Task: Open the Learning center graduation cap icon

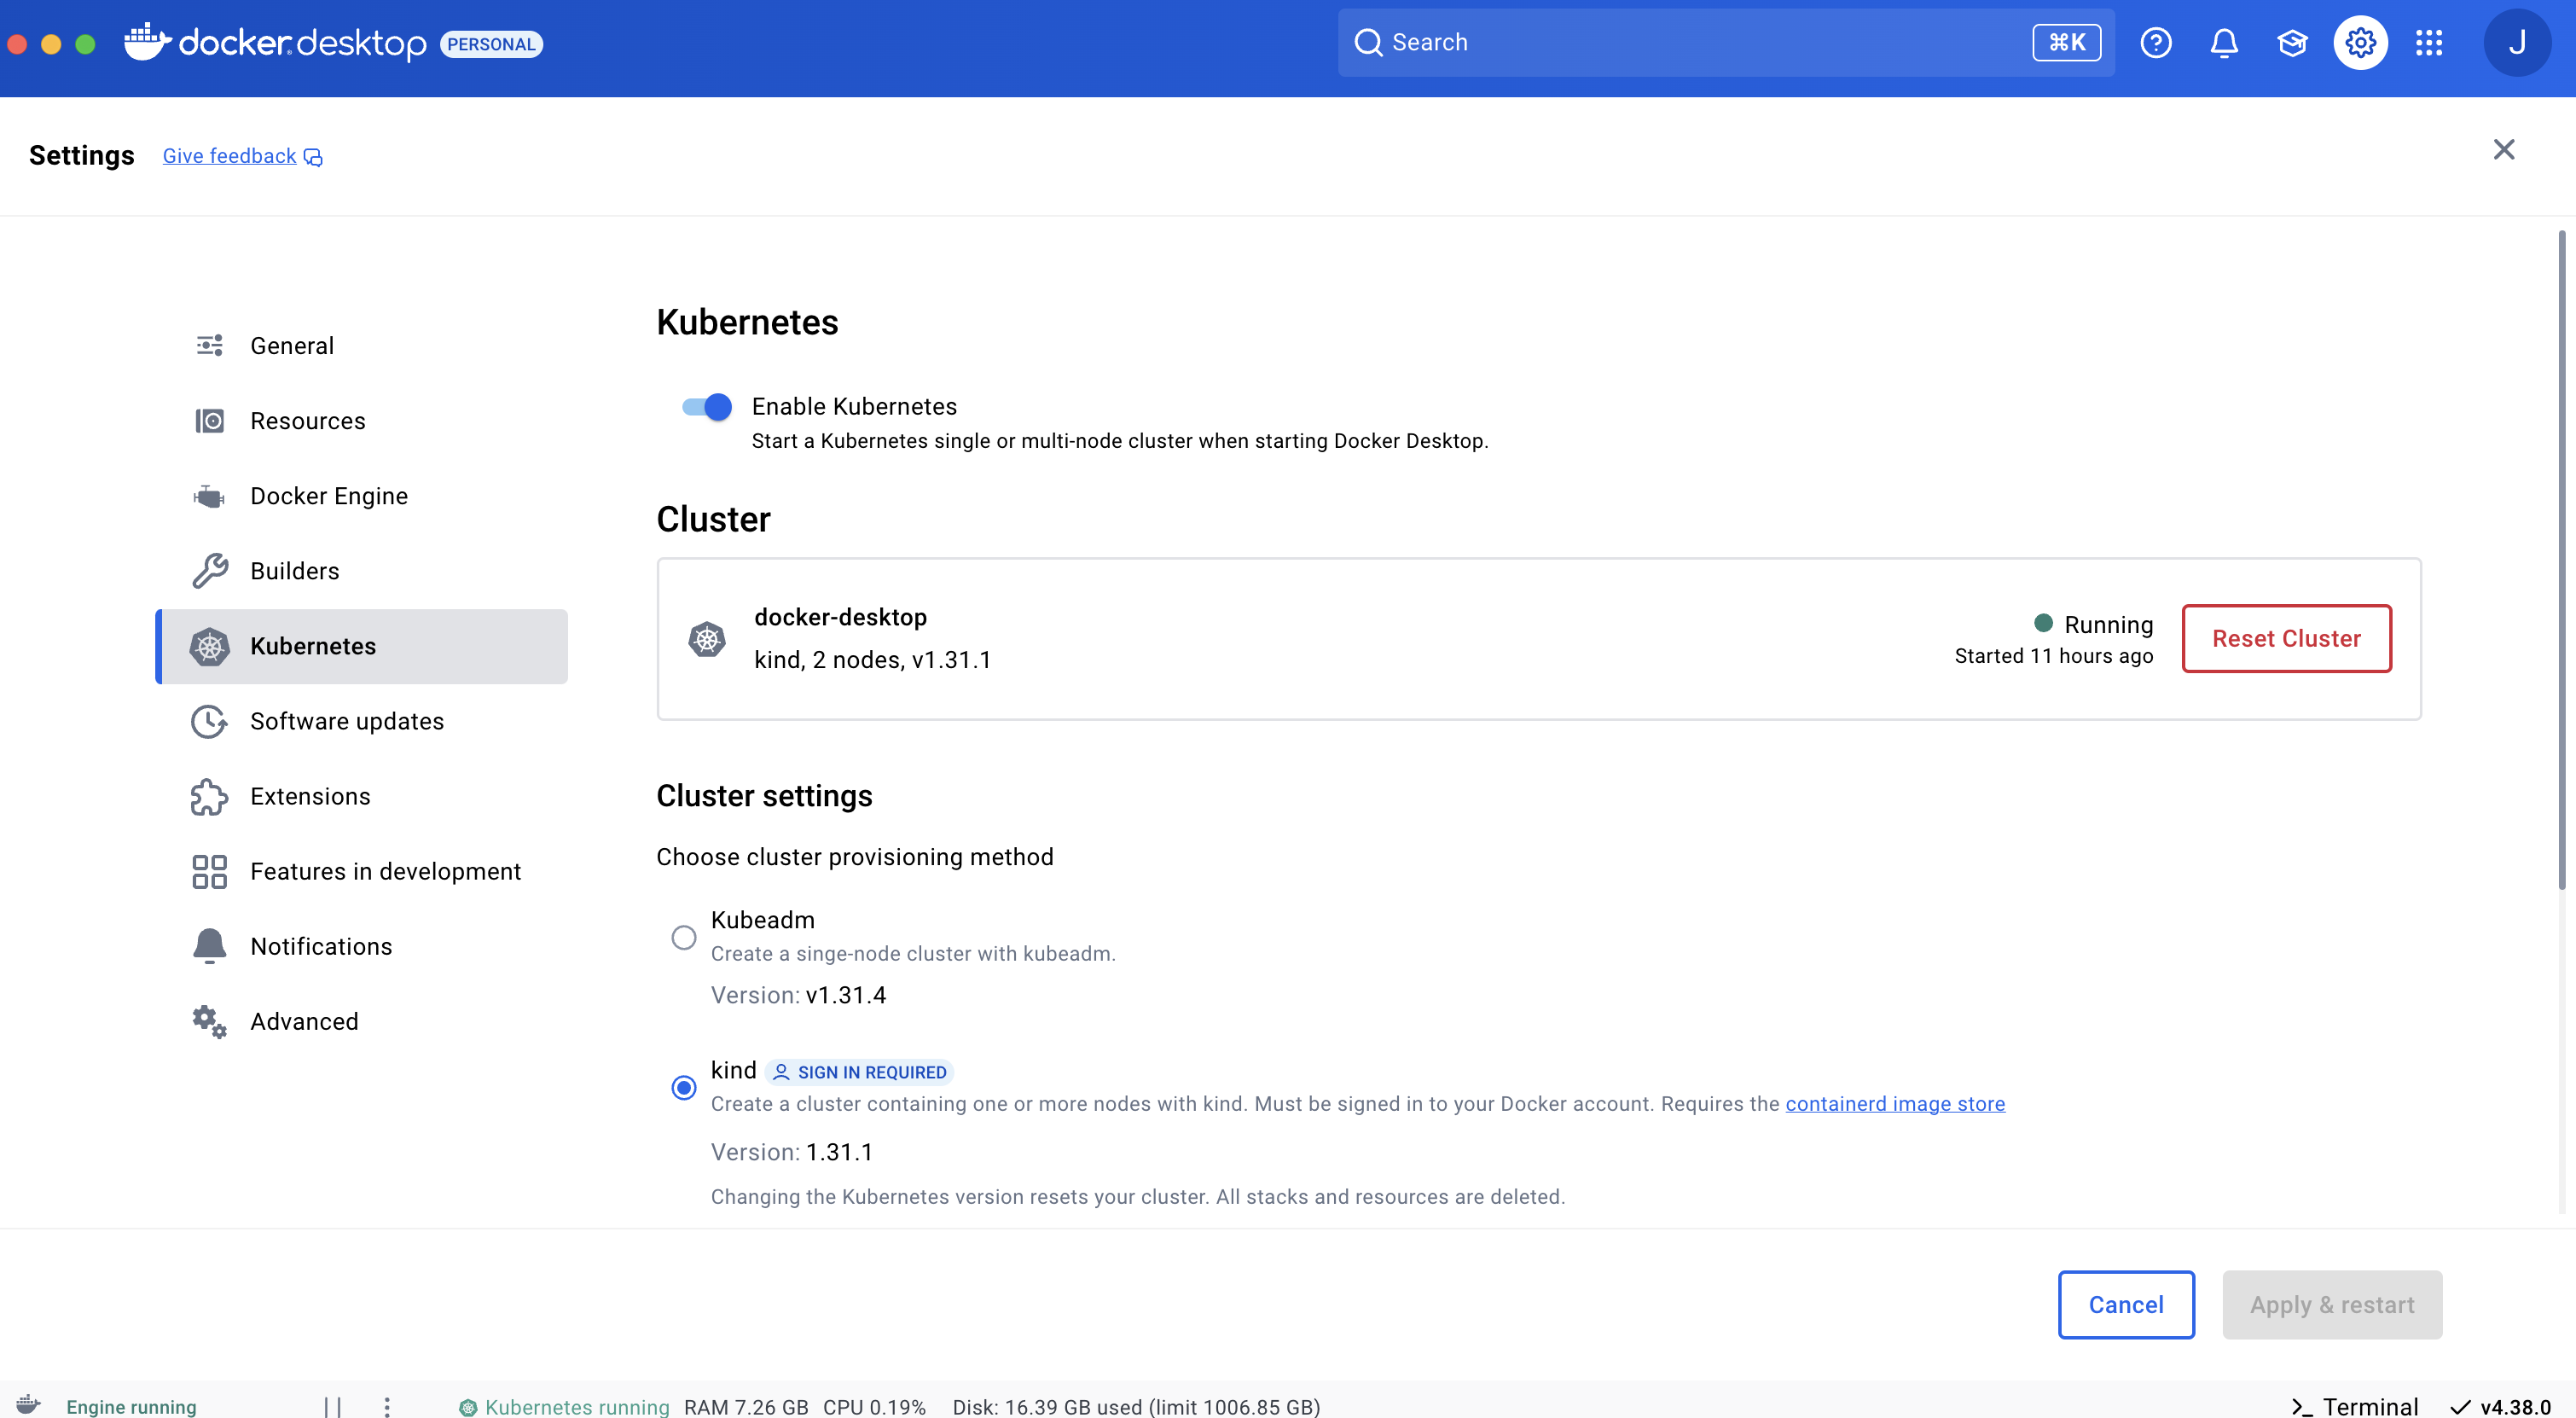Action: 2292,43
